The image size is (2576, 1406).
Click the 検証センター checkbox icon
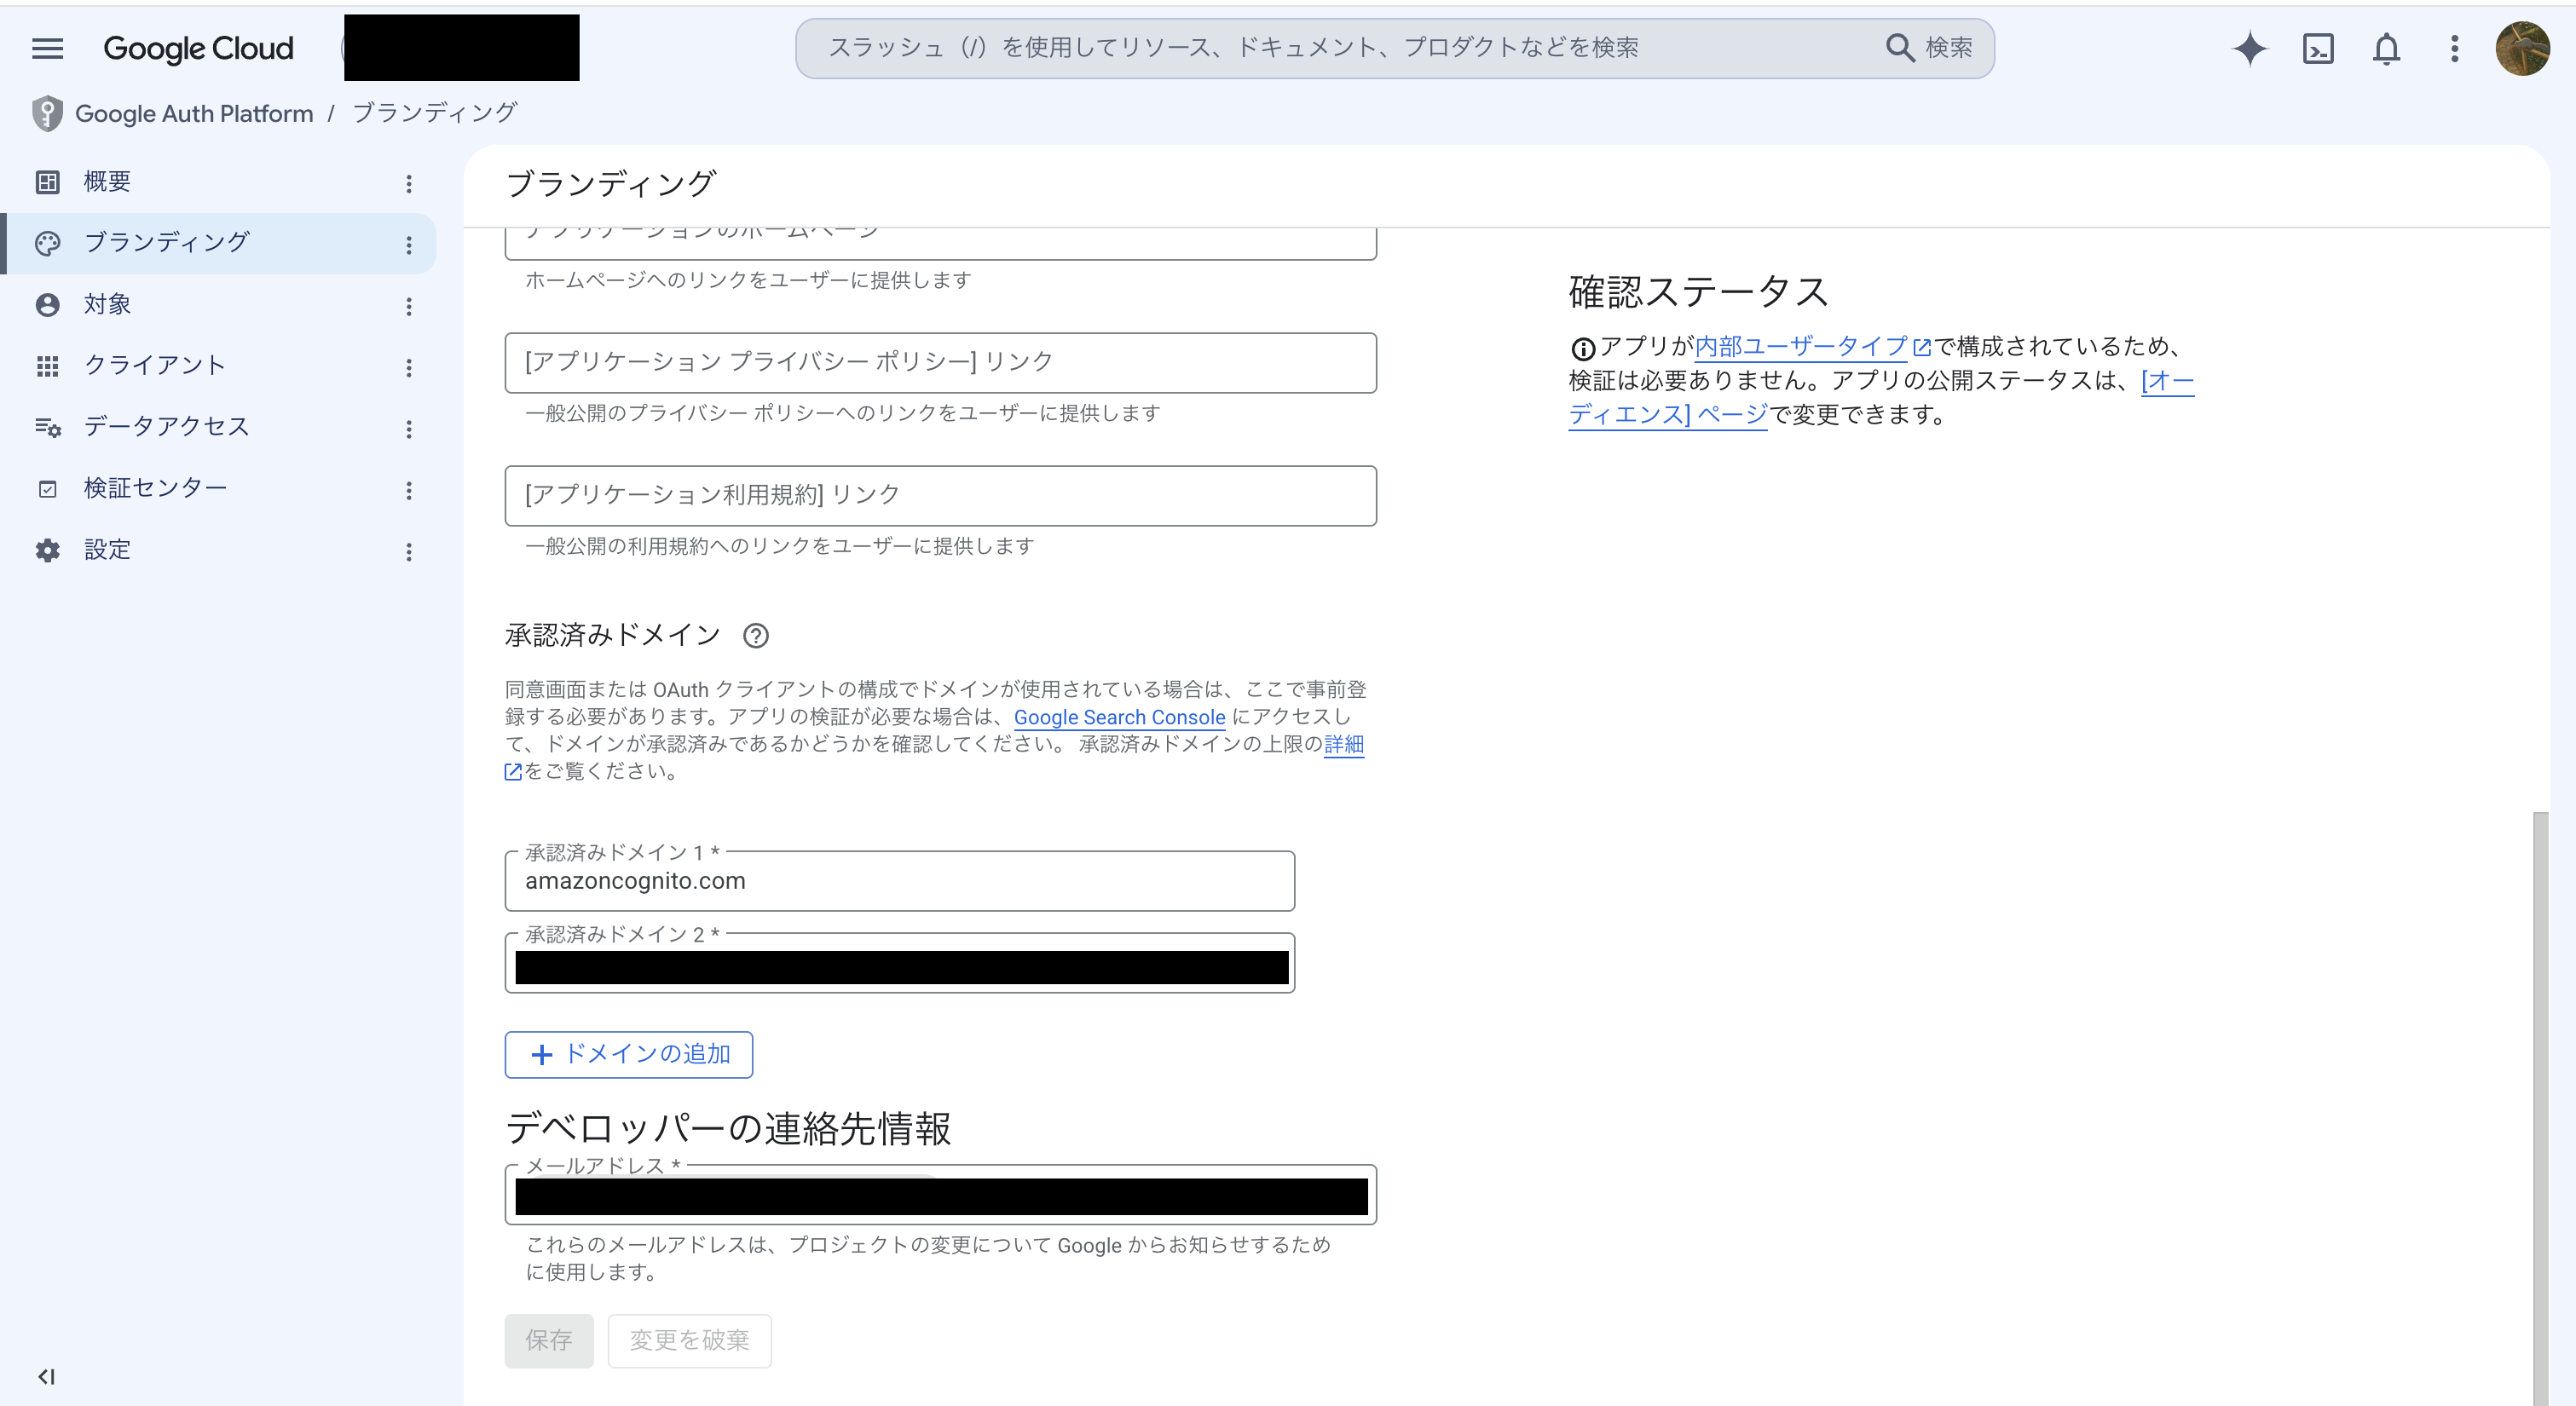(x=47, y=489)
